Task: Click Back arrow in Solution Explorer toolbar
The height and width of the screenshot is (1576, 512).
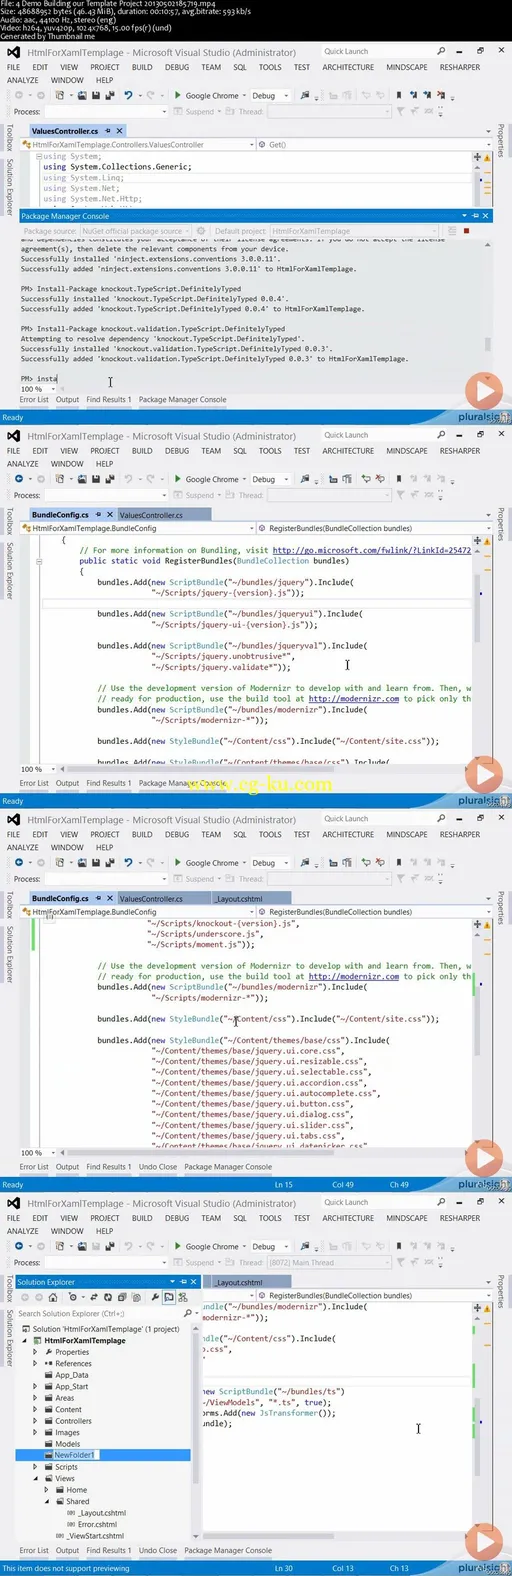Action: [25, 1297]
